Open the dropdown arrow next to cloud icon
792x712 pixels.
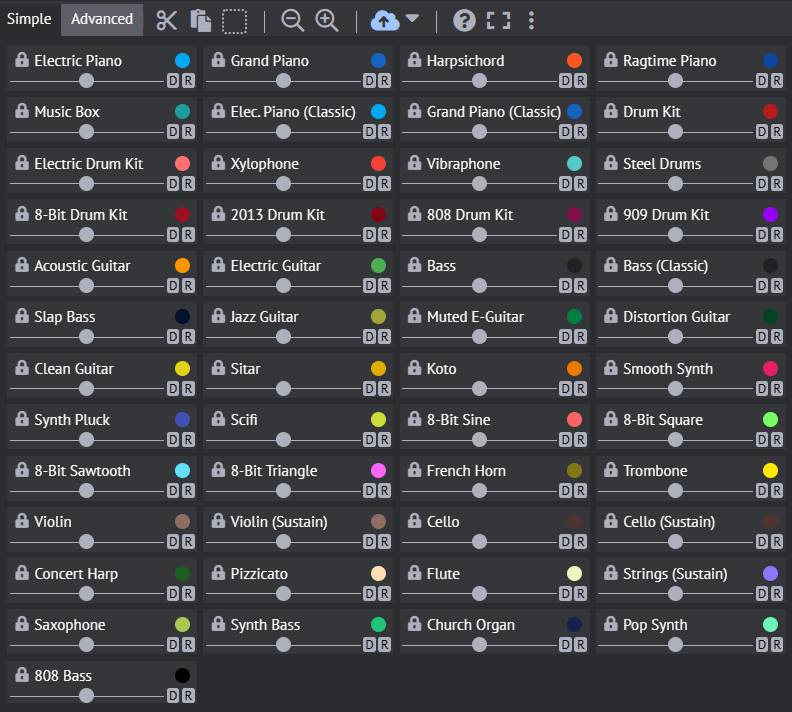click(412, 19)
